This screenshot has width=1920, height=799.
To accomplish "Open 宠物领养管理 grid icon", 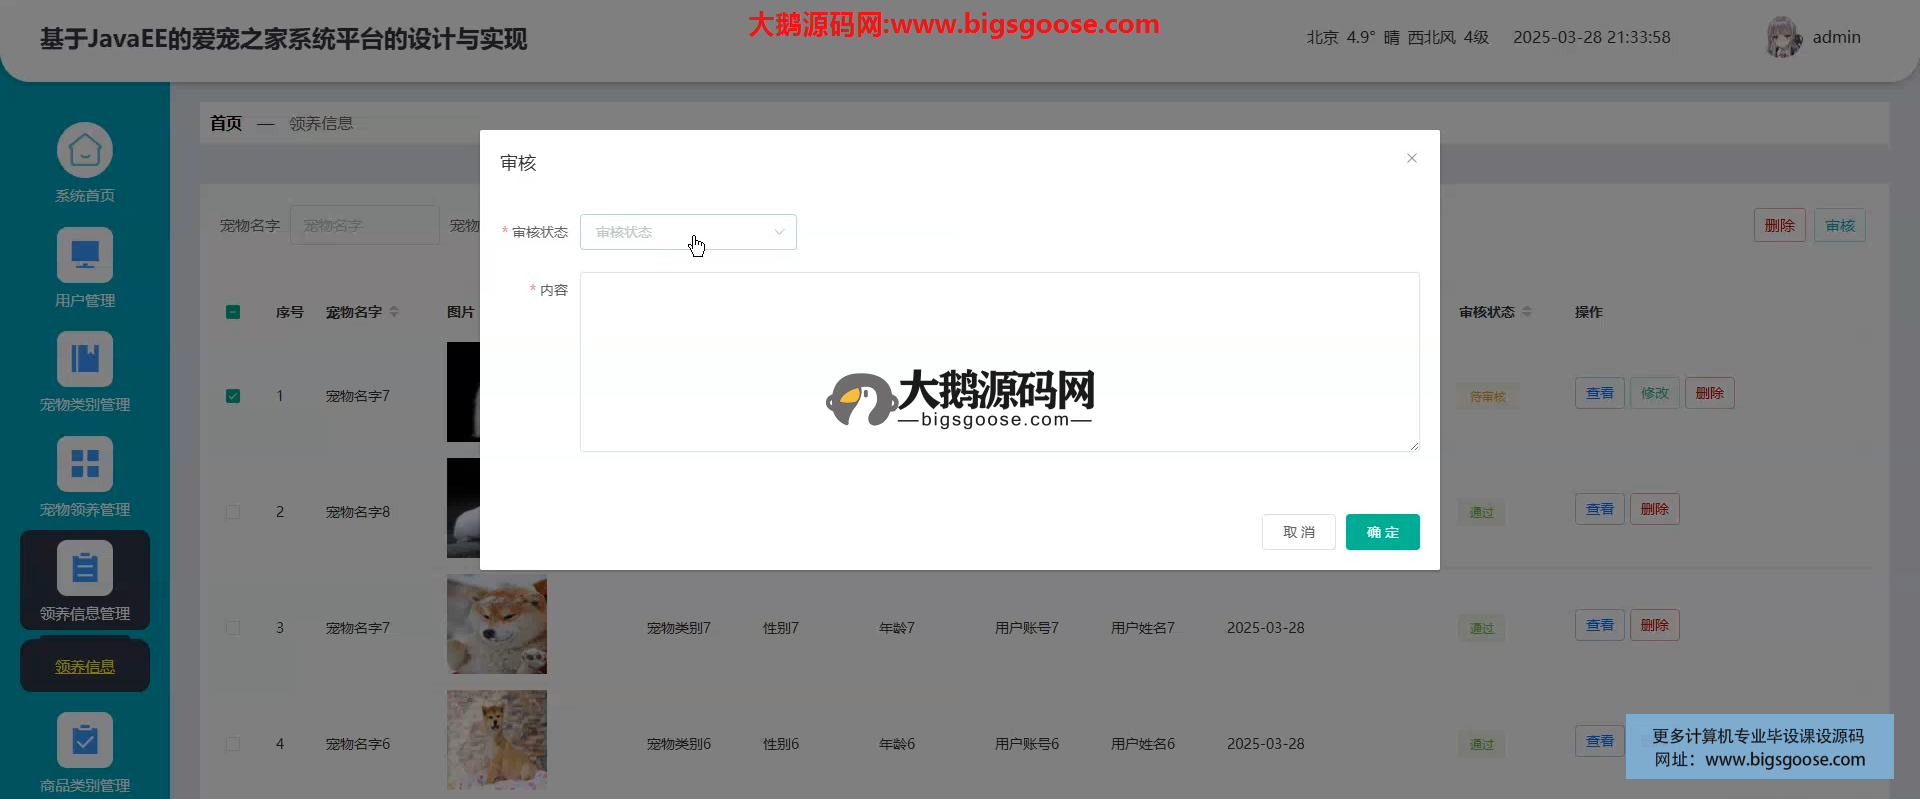I will pos(85,465).
